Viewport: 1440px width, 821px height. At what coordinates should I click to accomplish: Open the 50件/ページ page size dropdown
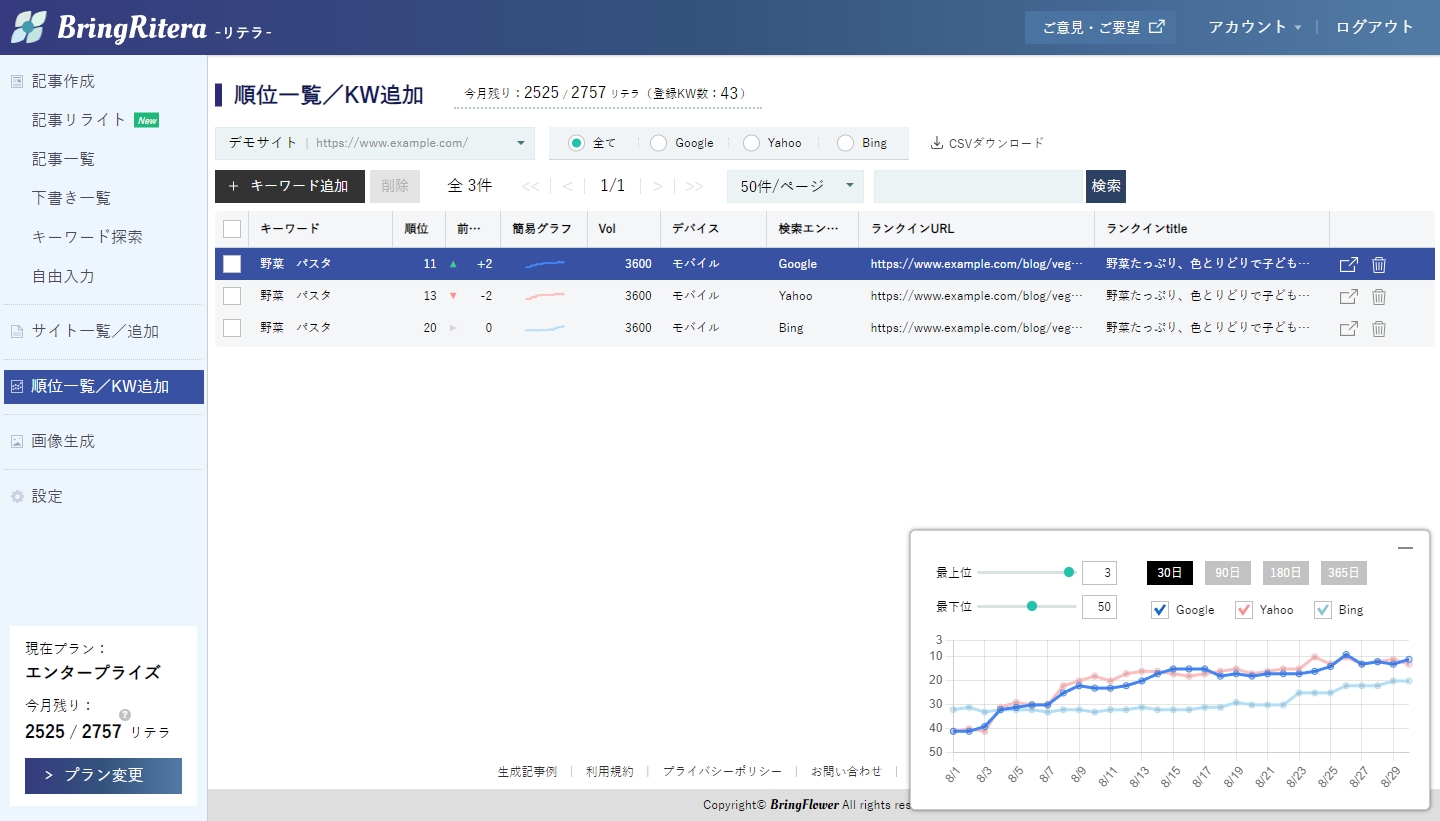[x=795, y=186]
